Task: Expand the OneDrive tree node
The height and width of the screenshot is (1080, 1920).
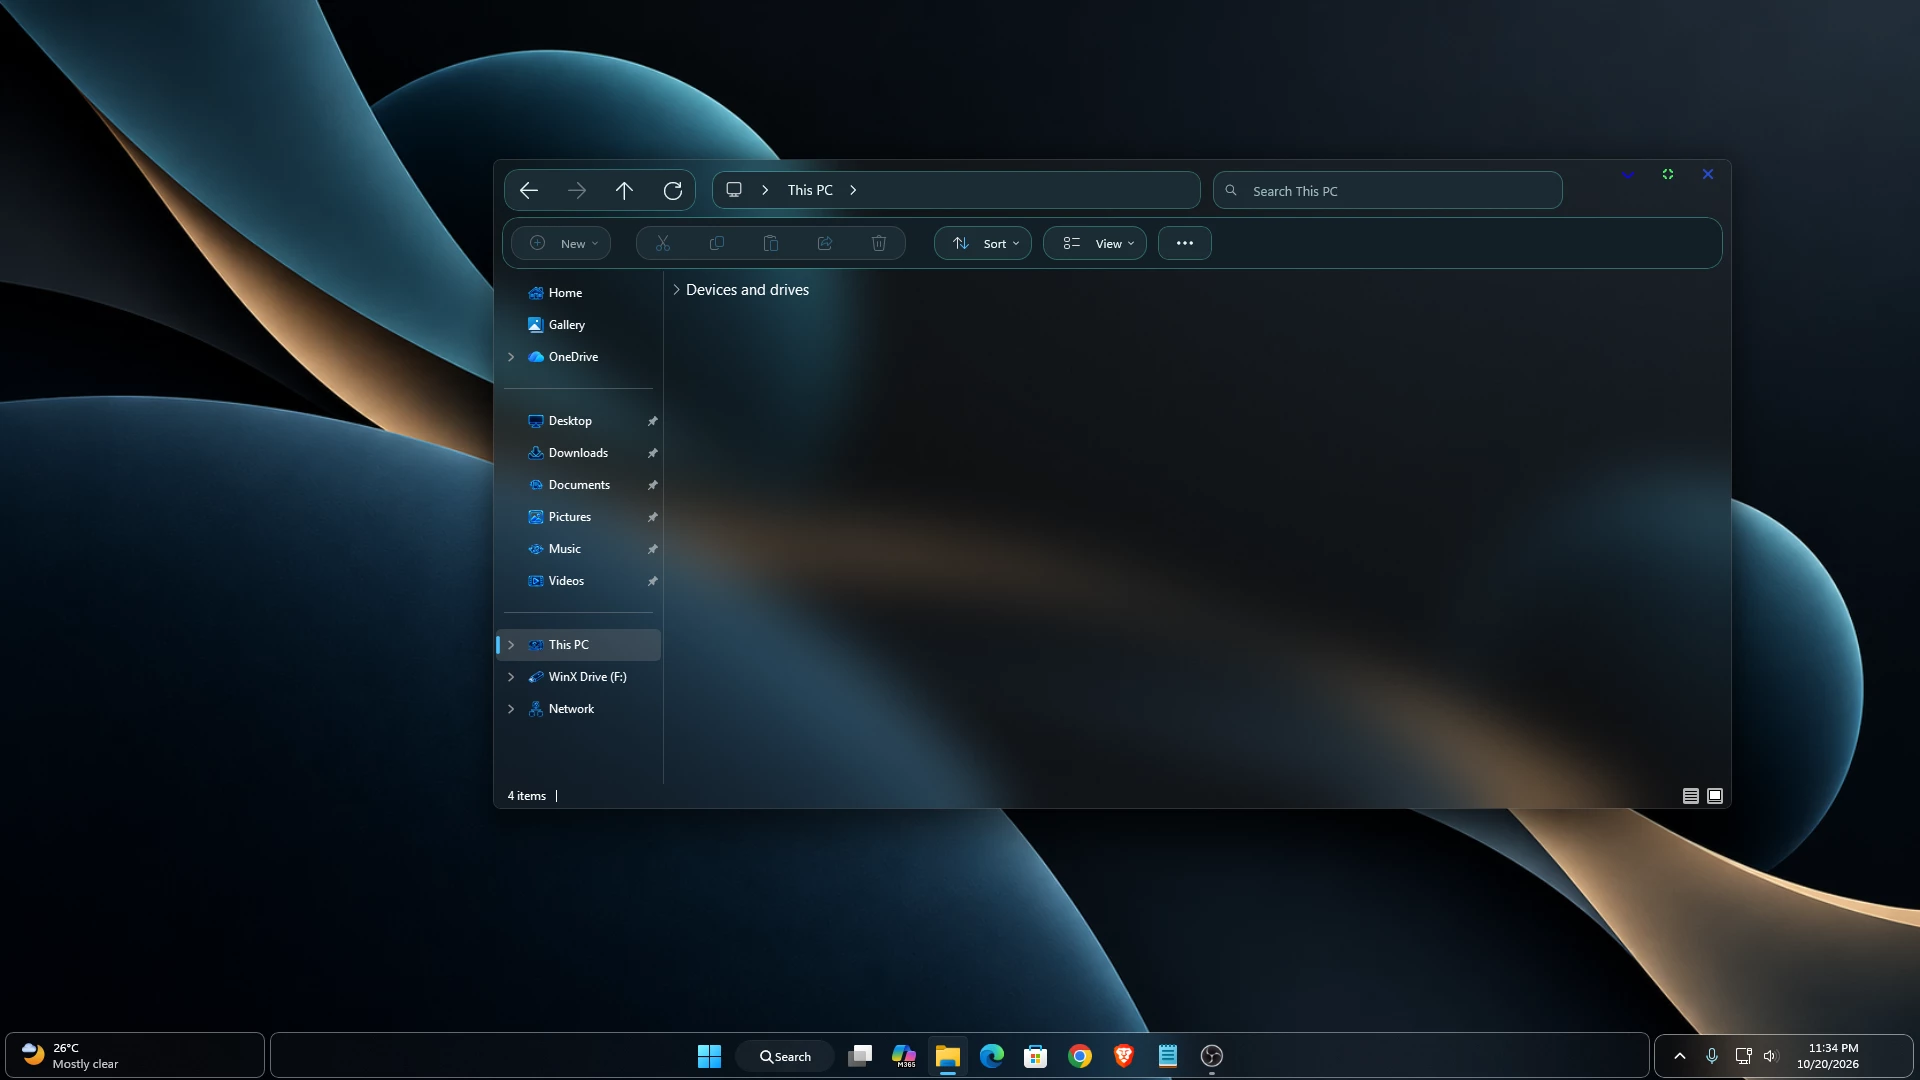Action: [x=511, y=357]
